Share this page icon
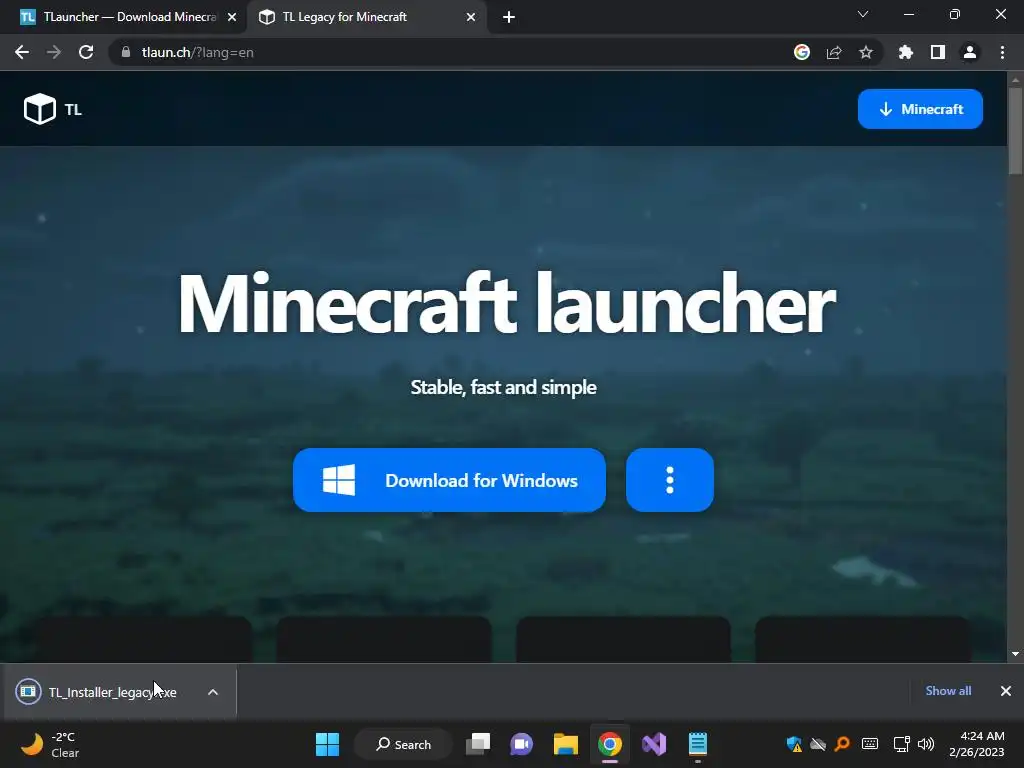The width and height of the screenshot is (1024, 768). pos(834,52)
